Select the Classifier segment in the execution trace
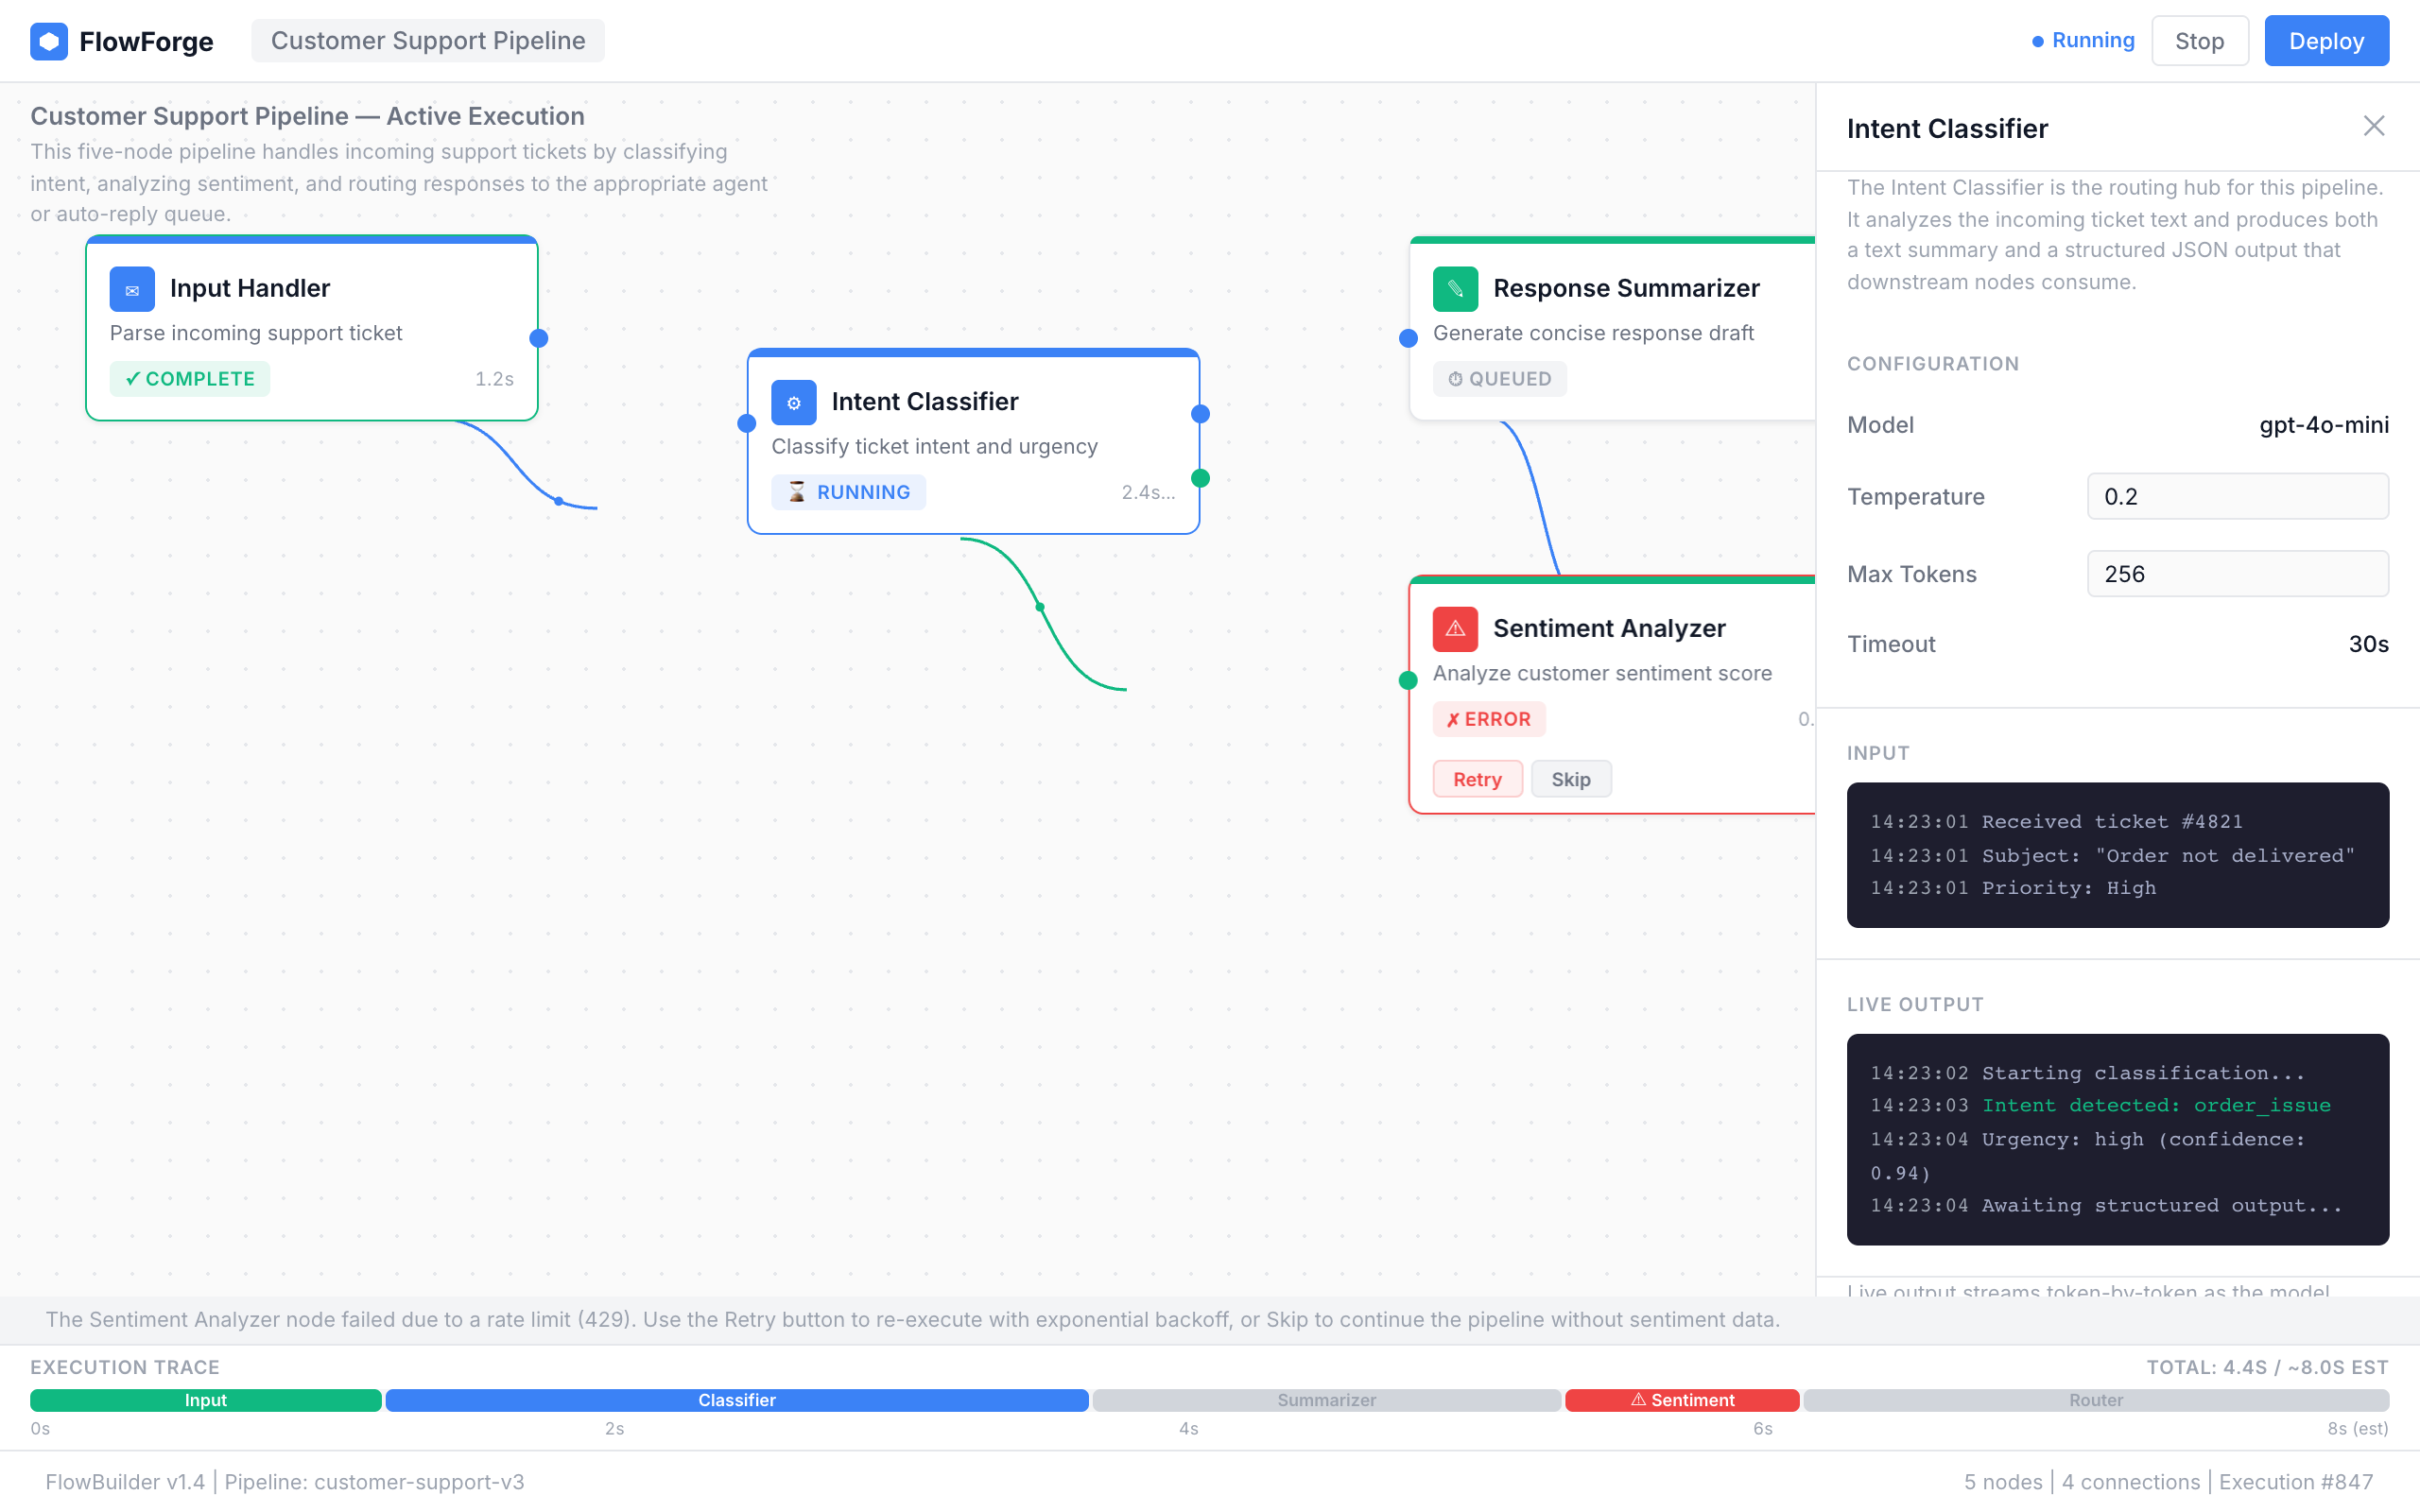 [x=737, y=1400]
